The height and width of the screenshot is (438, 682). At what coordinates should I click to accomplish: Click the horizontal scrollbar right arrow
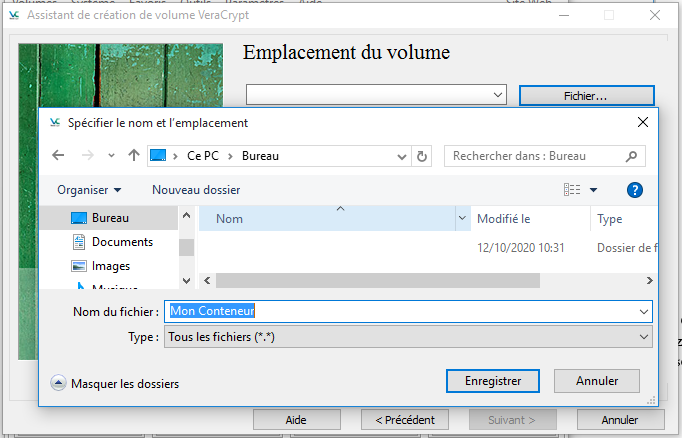[x=649, y=281]
